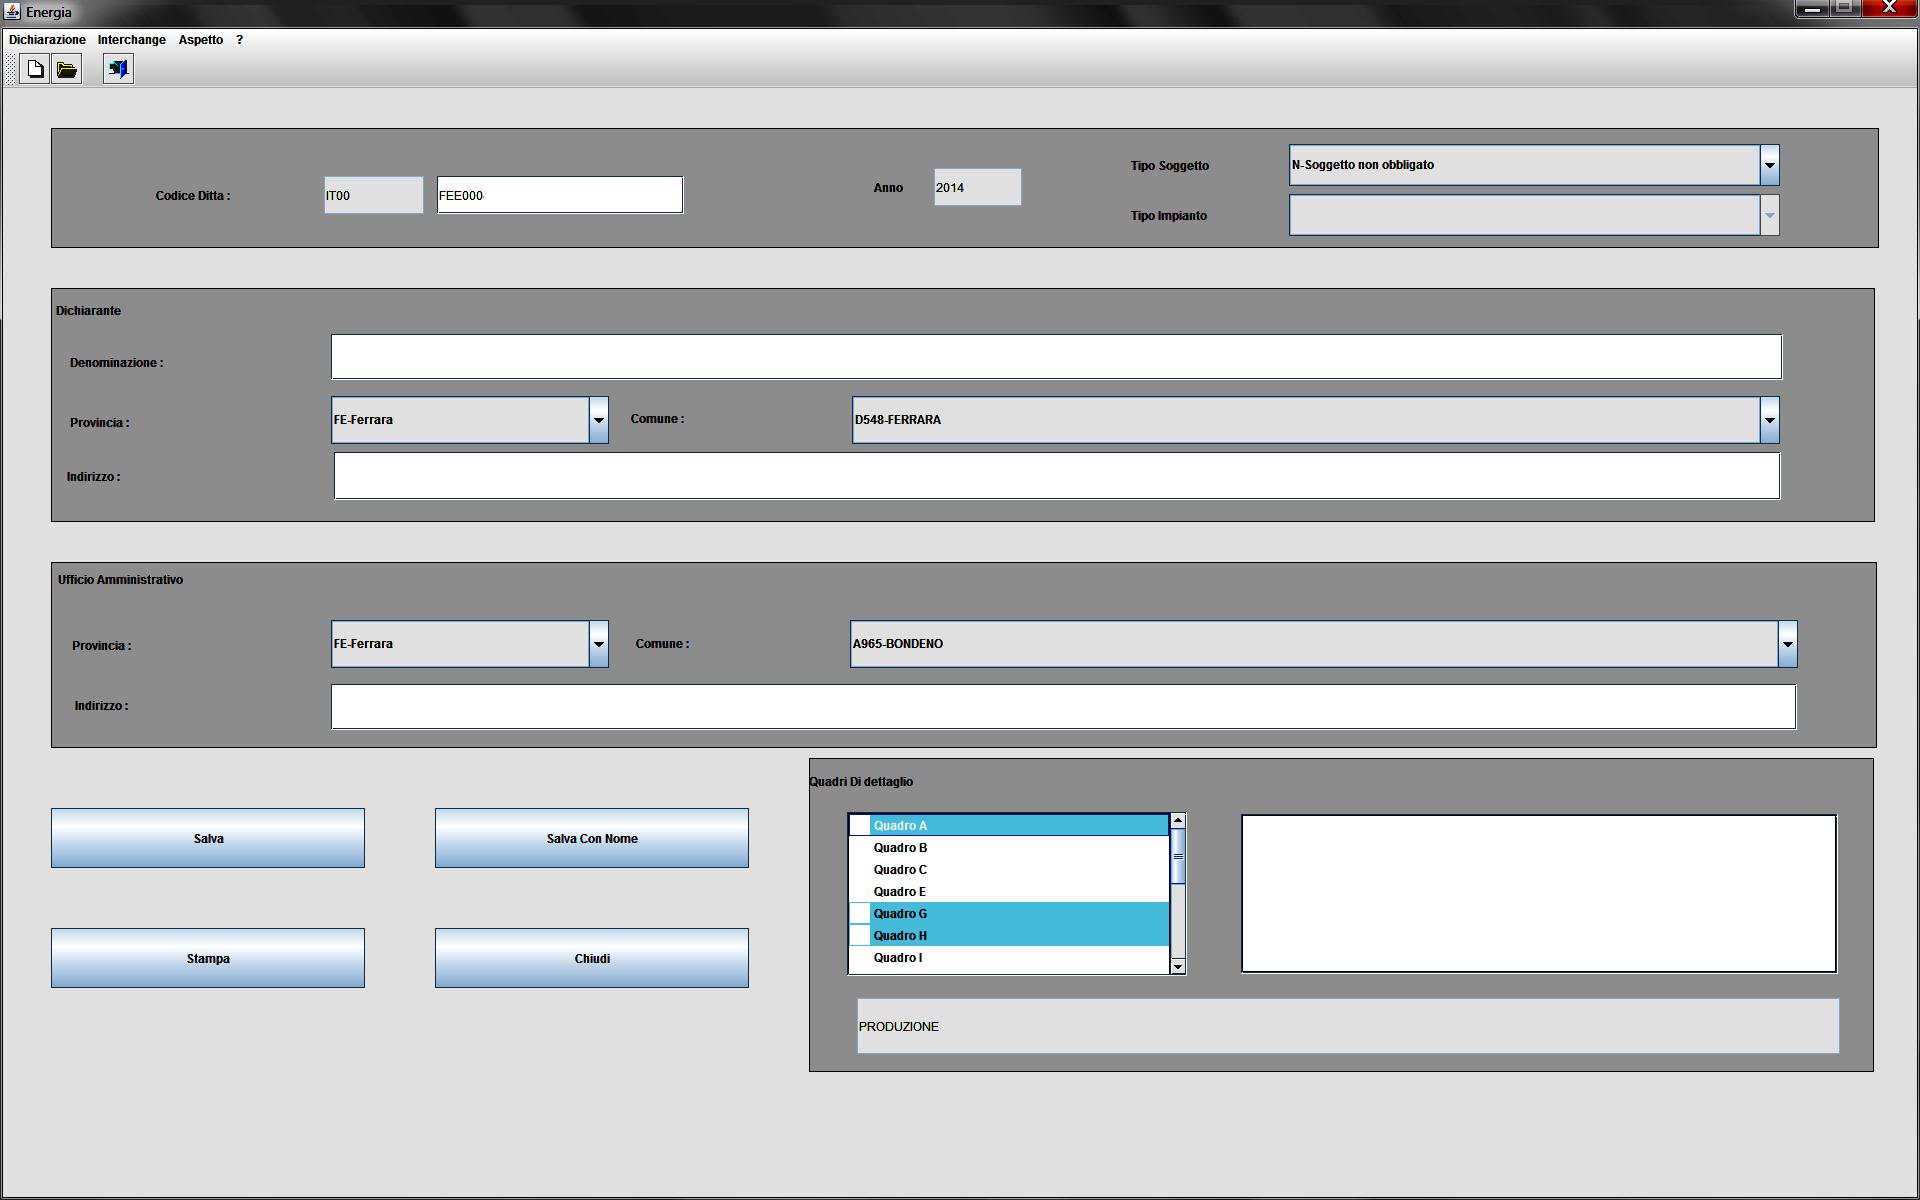
Task: Click the New document toolbar icon
Action: click(35, 69)
